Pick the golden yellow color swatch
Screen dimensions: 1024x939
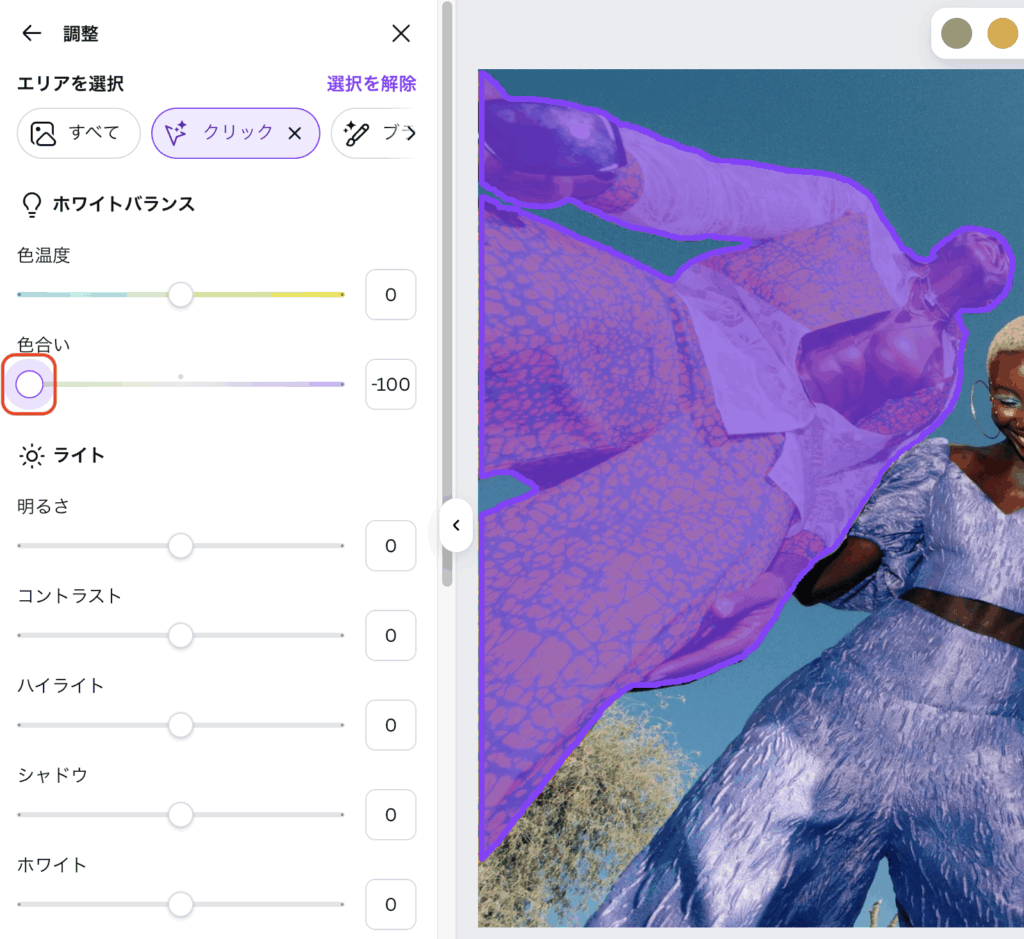click(x=1002, y=33)
